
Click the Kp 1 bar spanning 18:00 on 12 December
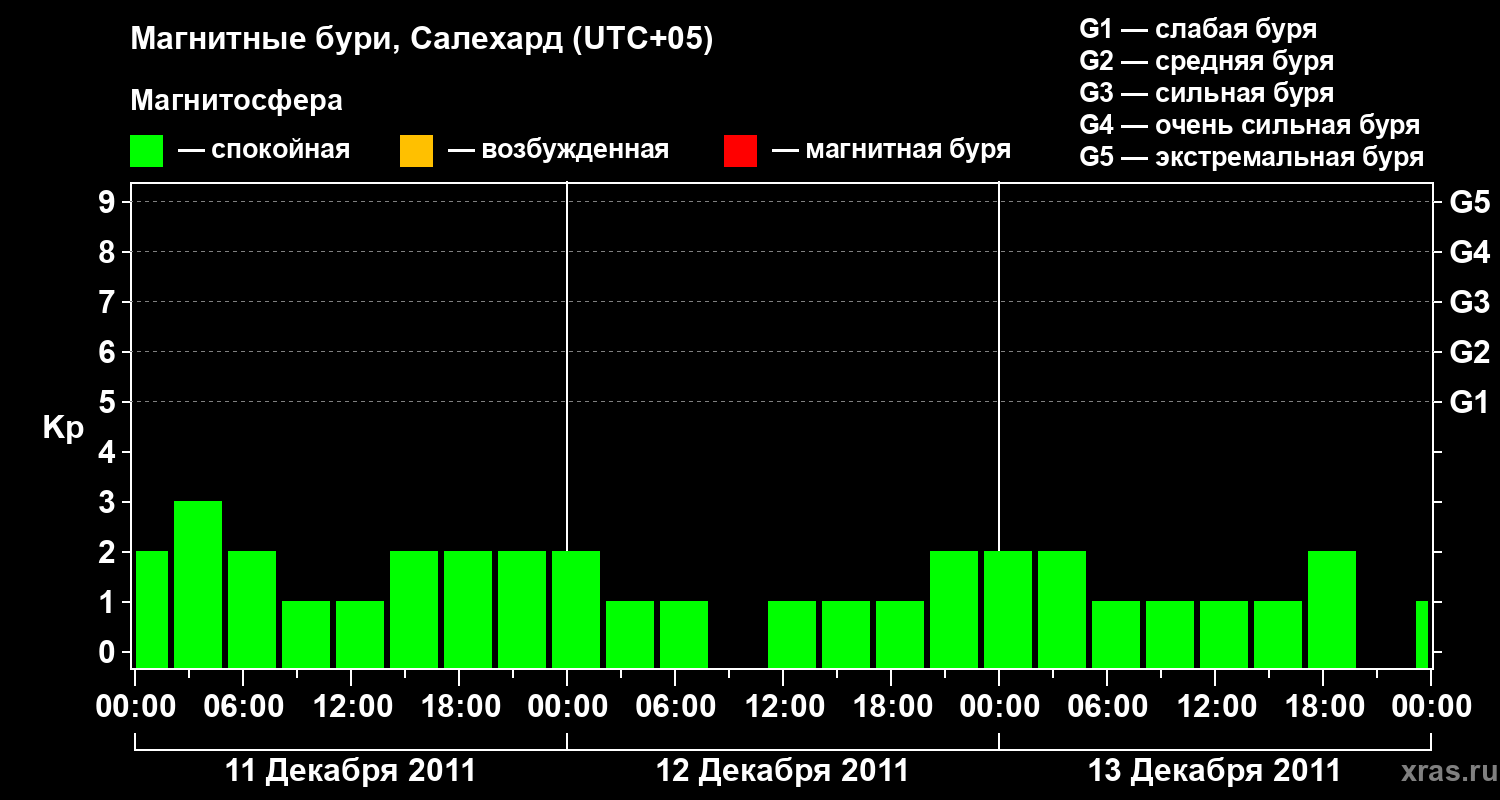[900, 634]
